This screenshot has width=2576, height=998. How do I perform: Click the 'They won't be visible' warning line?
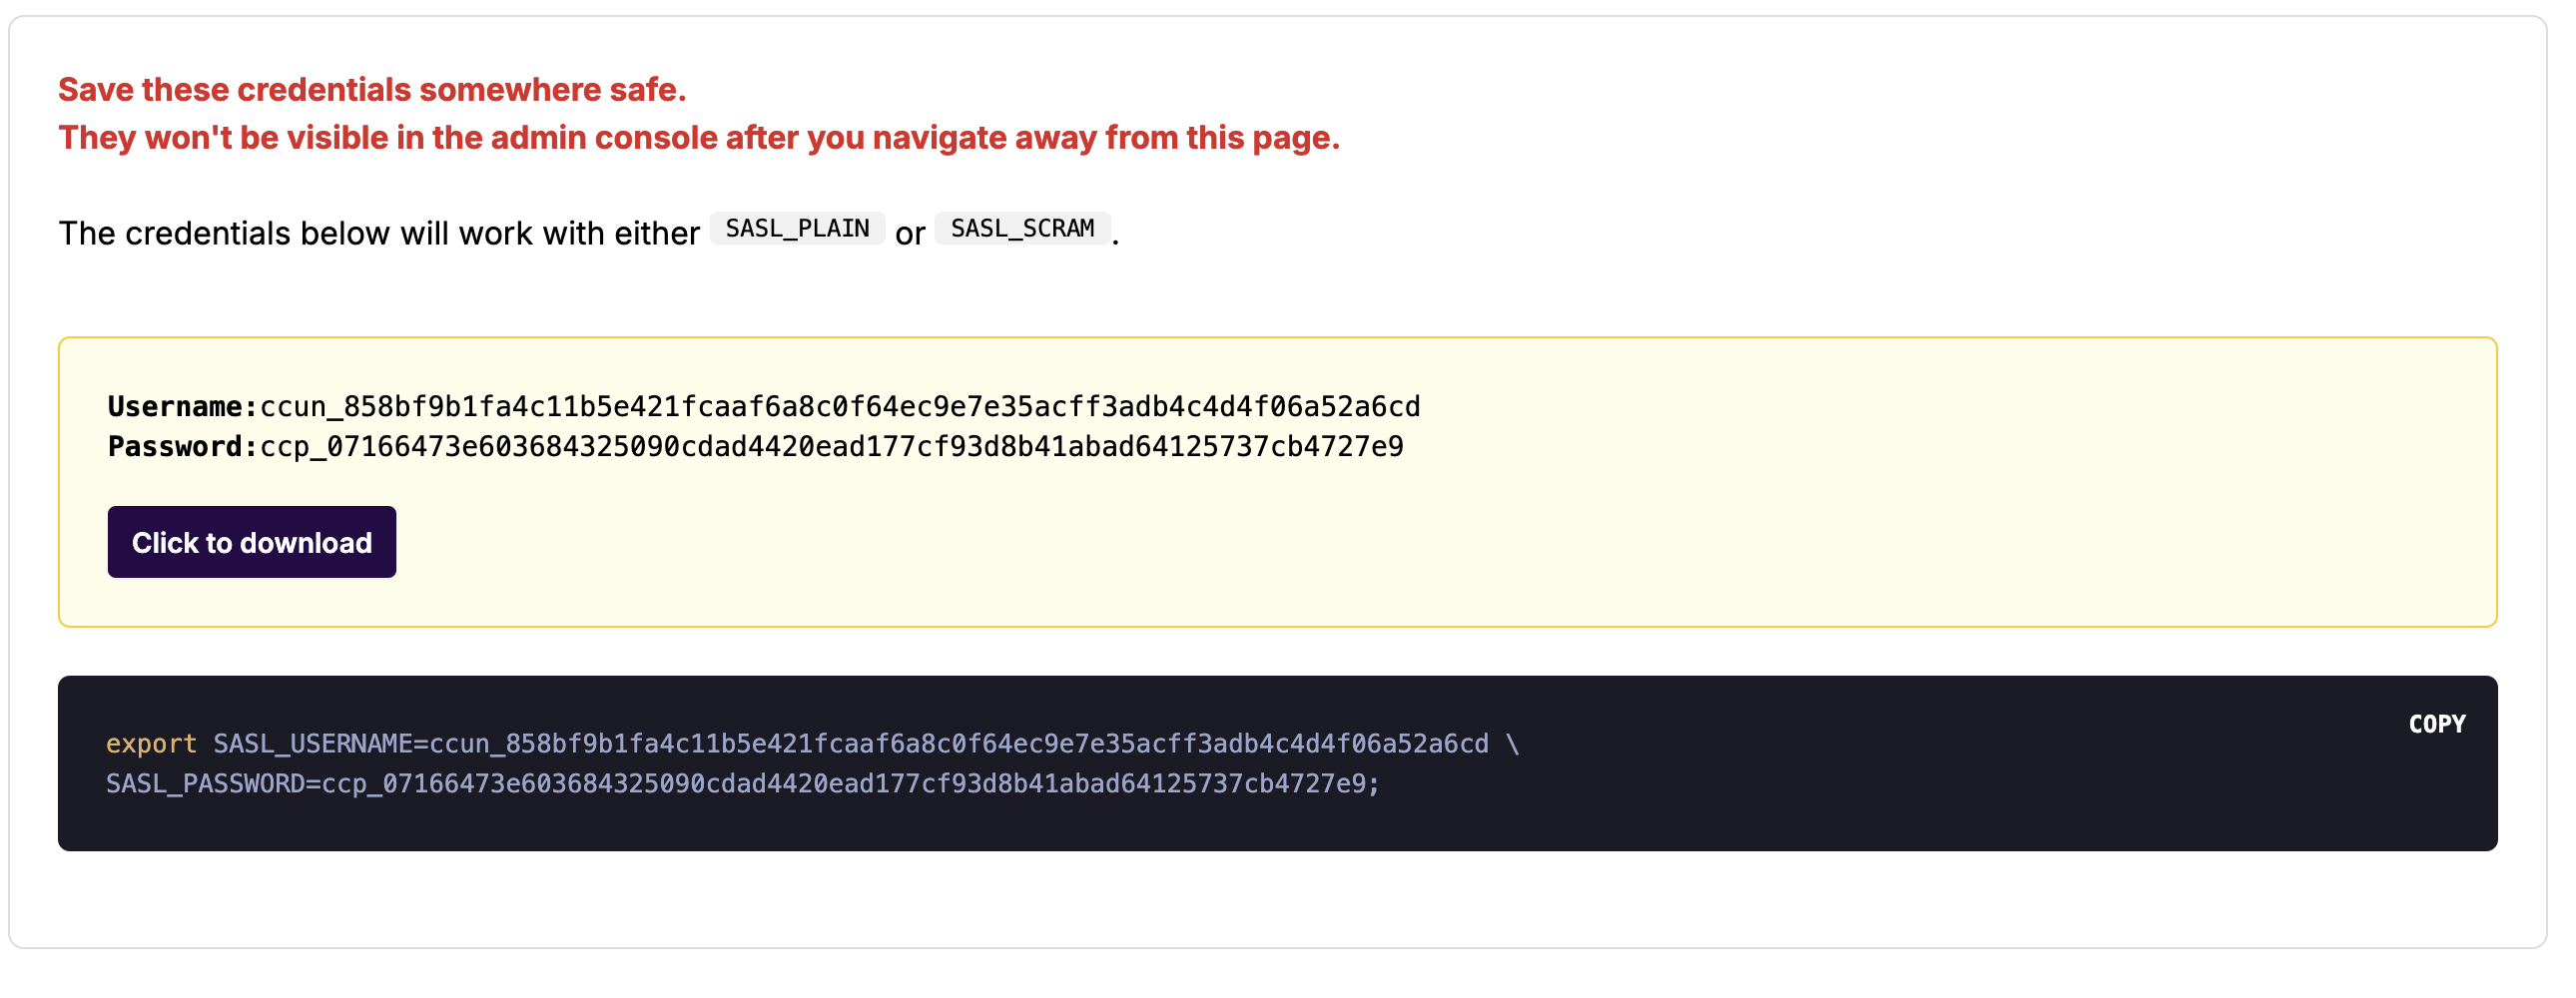[x=698, y=138]
